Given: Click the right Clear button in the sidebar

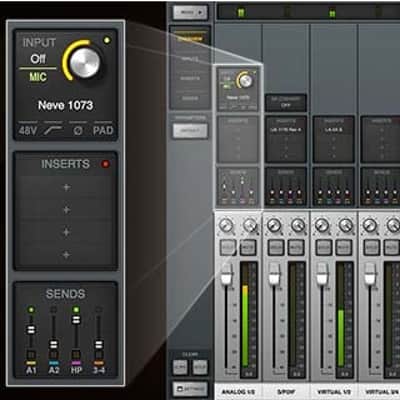Looking at the screenshot, I should (200, 367).
